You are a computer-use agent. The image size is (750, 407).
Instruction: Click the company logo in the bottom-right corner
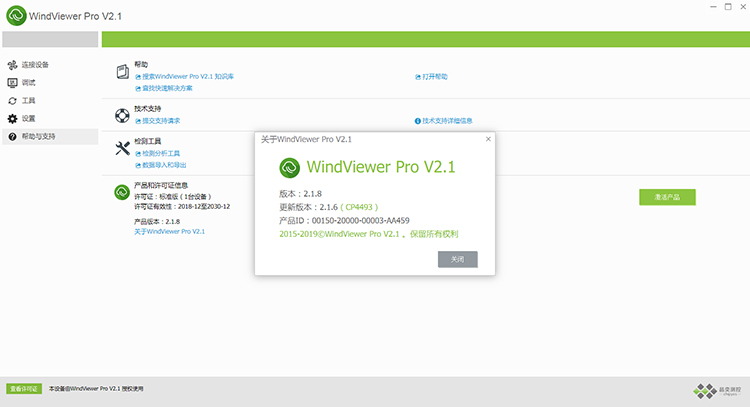point(717,391)
